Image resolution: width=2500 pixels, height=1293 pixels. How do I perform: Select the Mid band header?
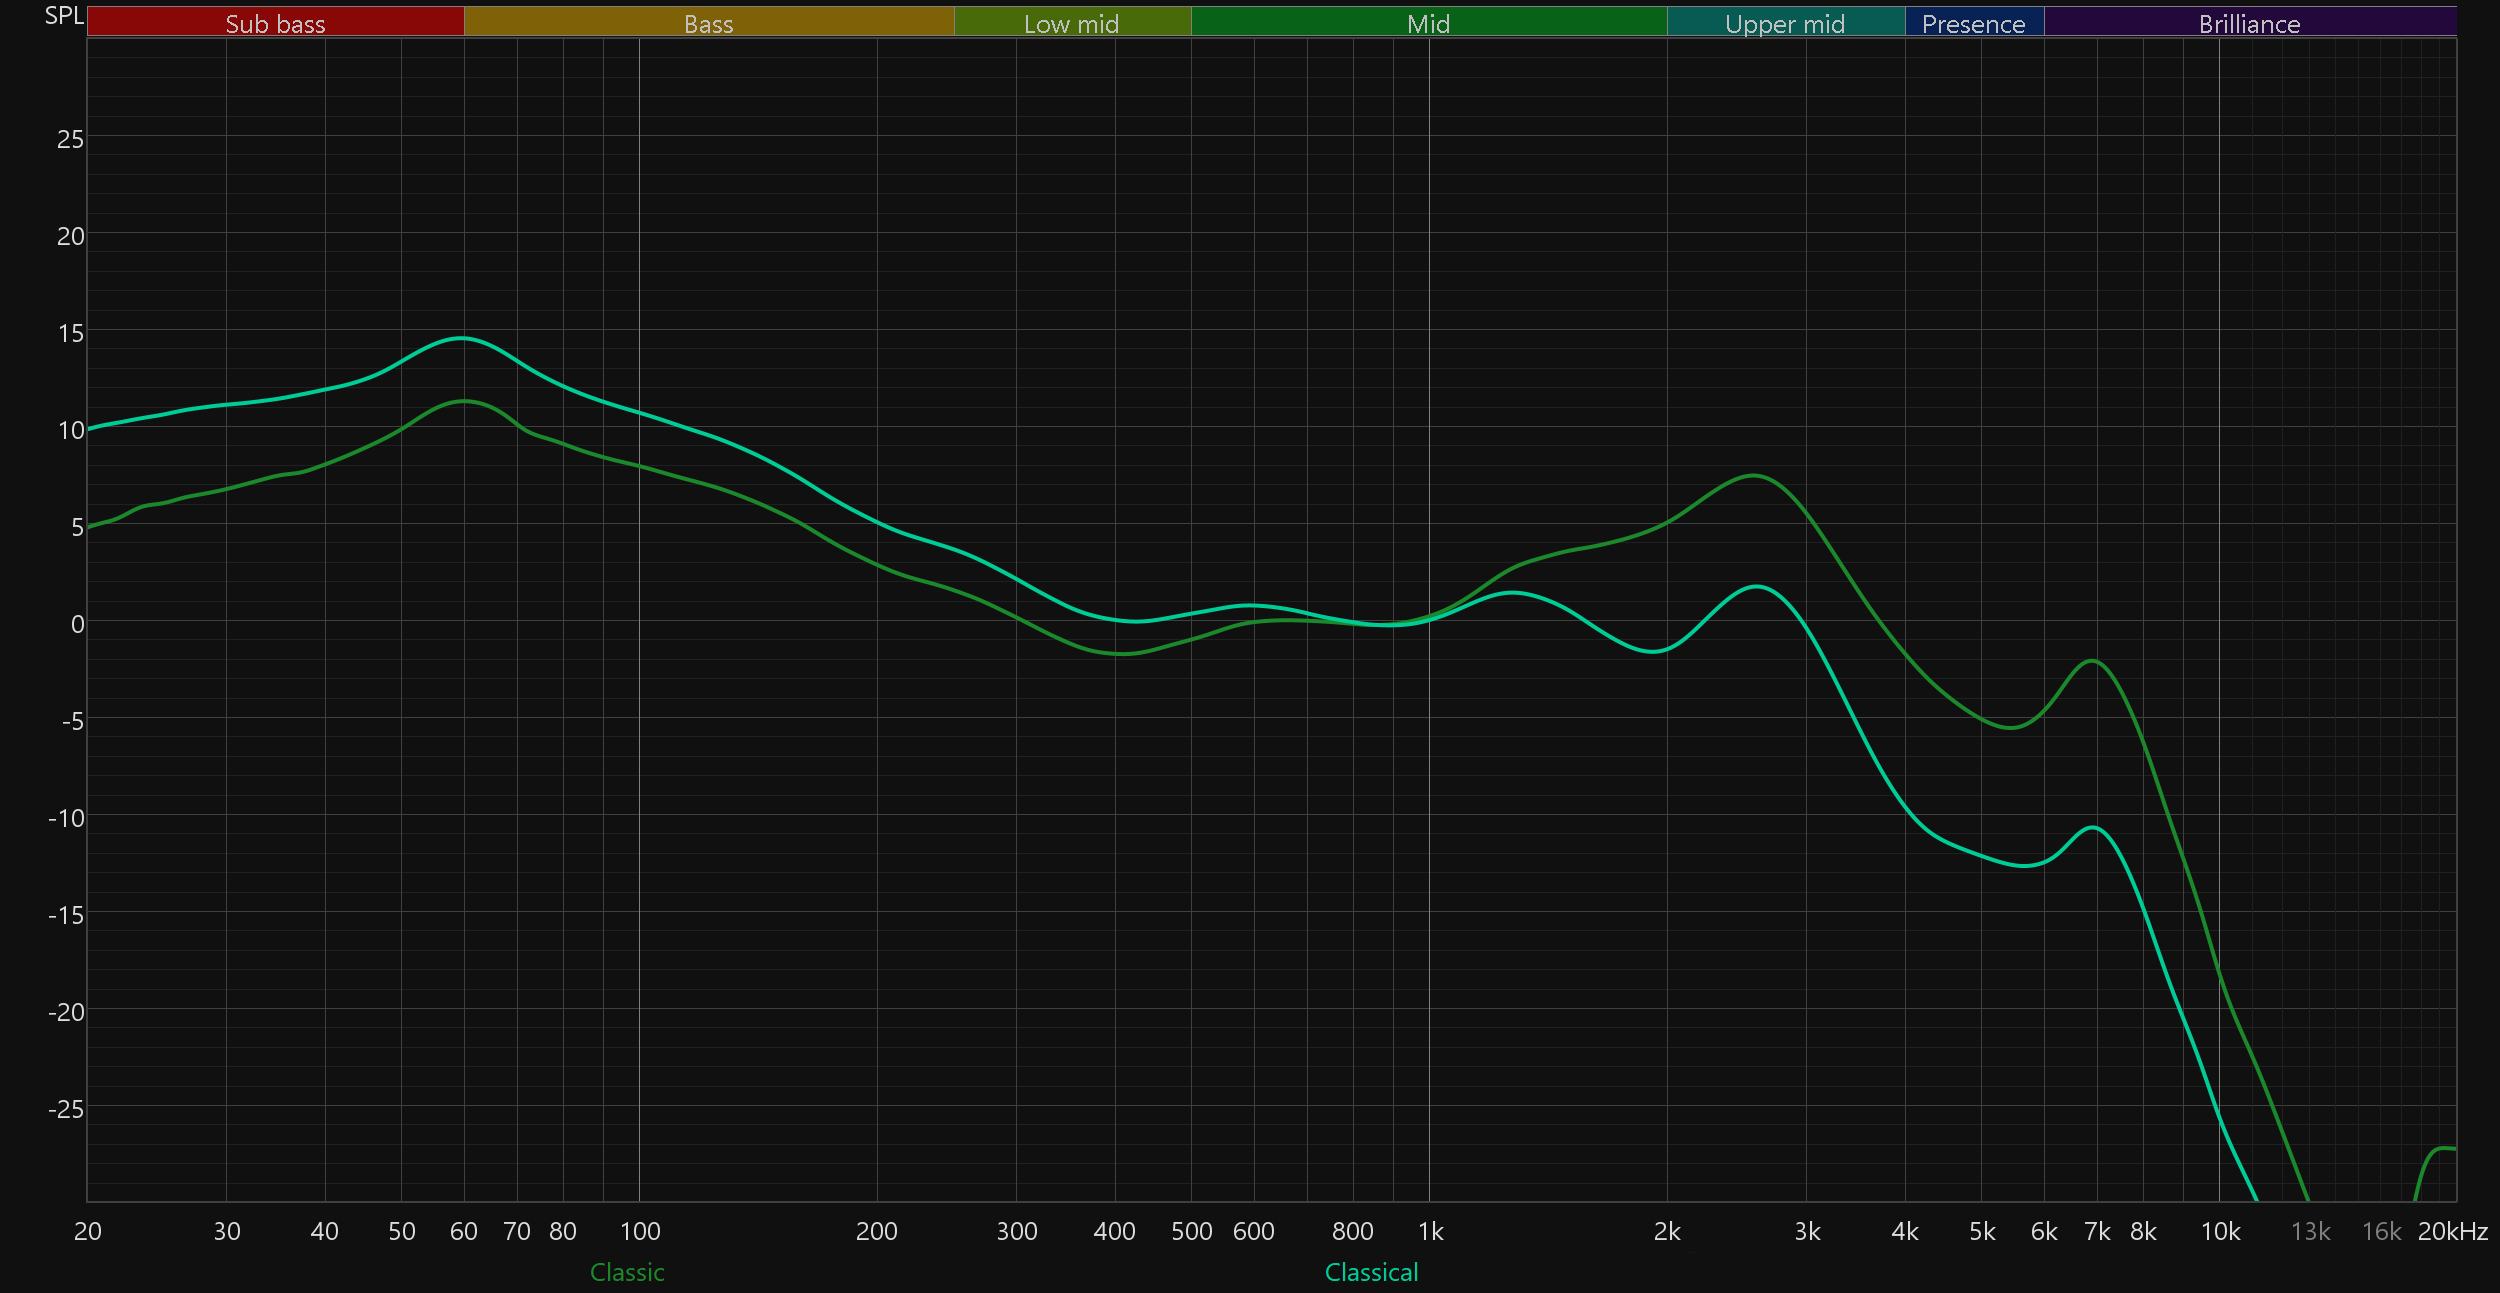tap(1428, 23)
